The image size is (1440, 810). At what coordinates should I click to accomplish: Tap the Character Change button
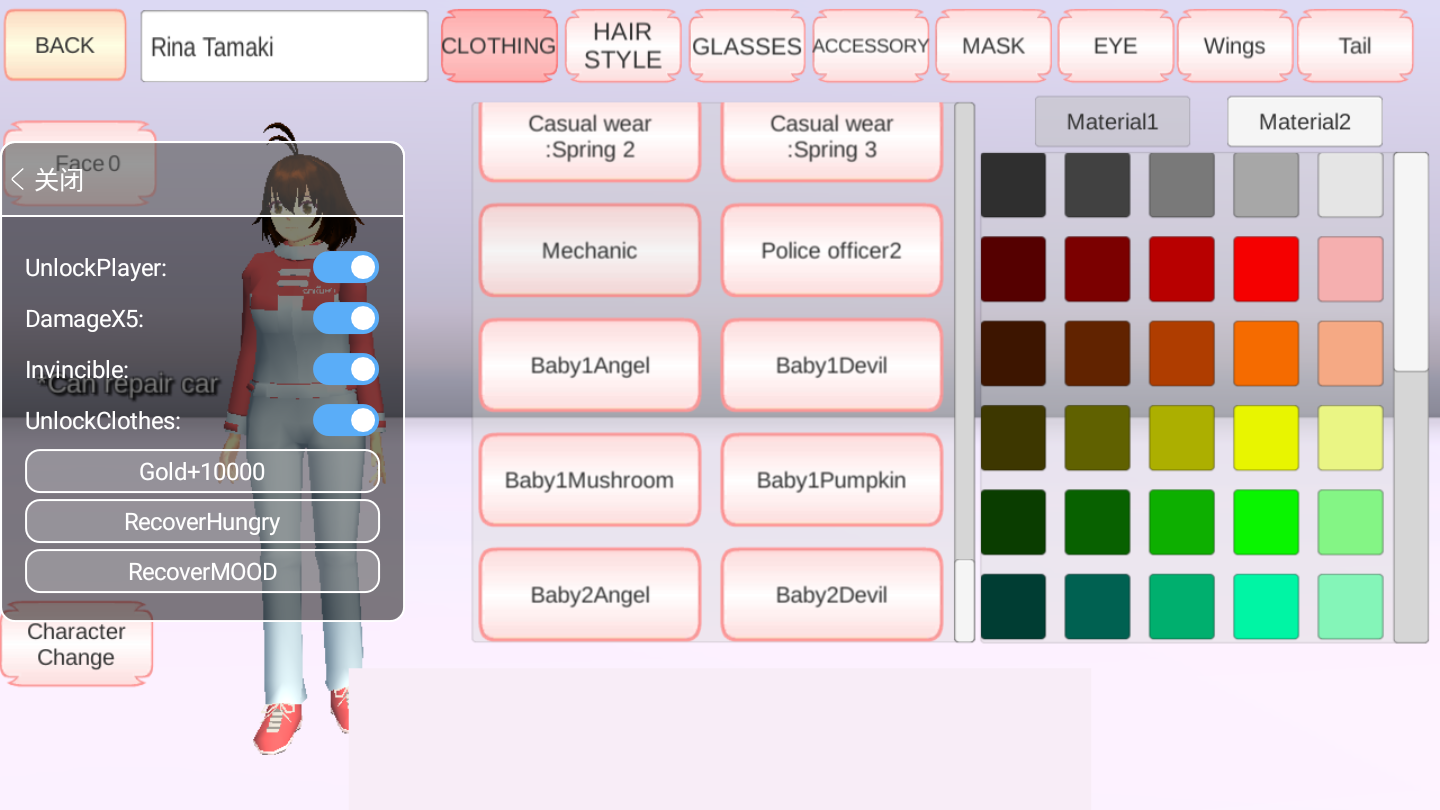point(76,645)
